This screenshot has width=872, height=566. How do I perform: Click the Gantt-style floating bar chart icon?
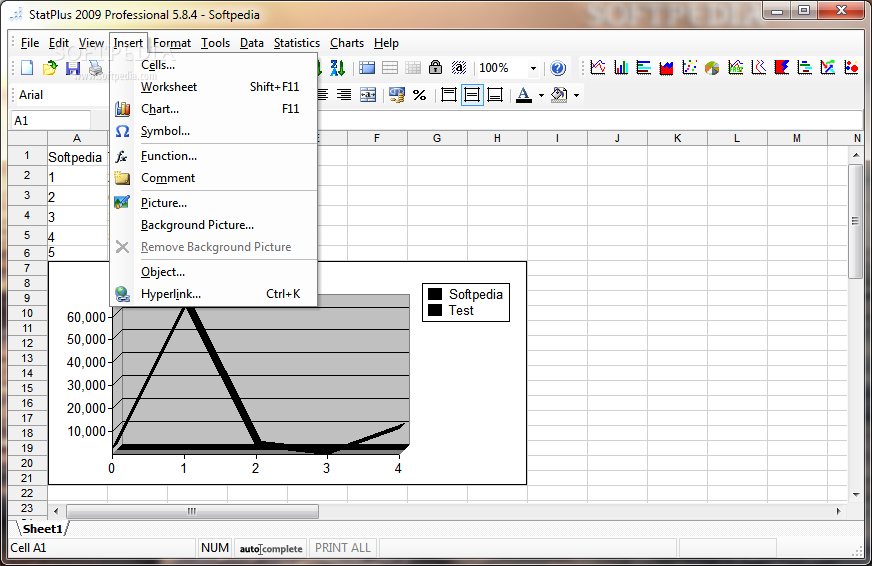click(805, 67)
